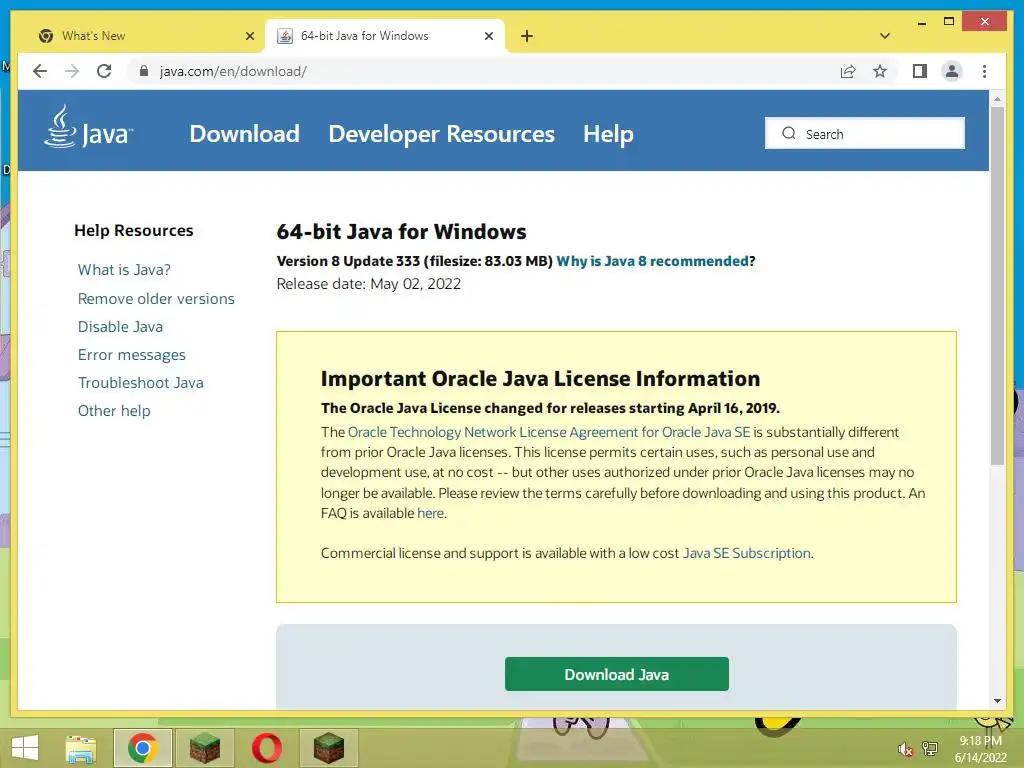Open the tab search dropdown arrow
This screenshot has height=768, width=1024.
click(x=885, y=36)
